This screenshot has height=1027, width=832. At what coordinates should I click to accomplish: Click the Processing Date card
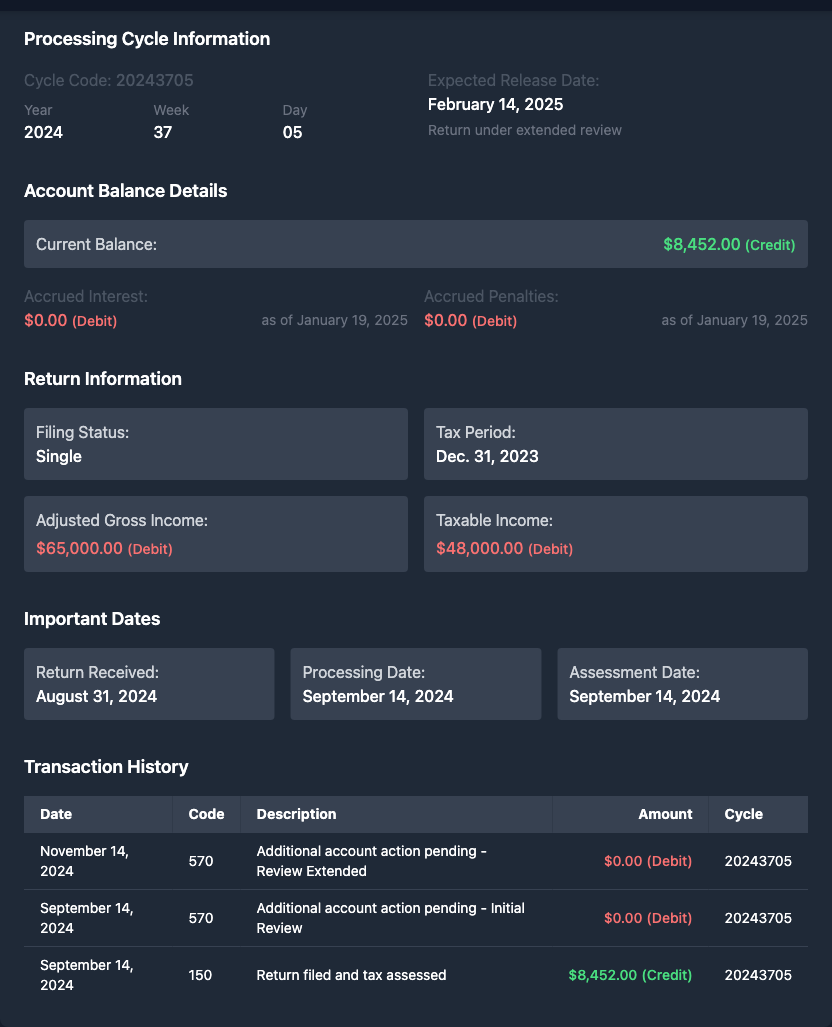[x=415, y=684]
